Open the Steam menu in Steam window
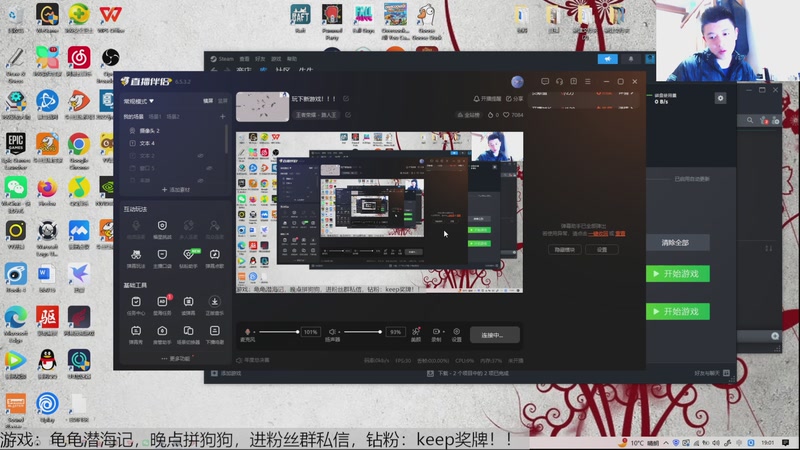Screen dimensions: 800x450 click(x=222, y=59)
